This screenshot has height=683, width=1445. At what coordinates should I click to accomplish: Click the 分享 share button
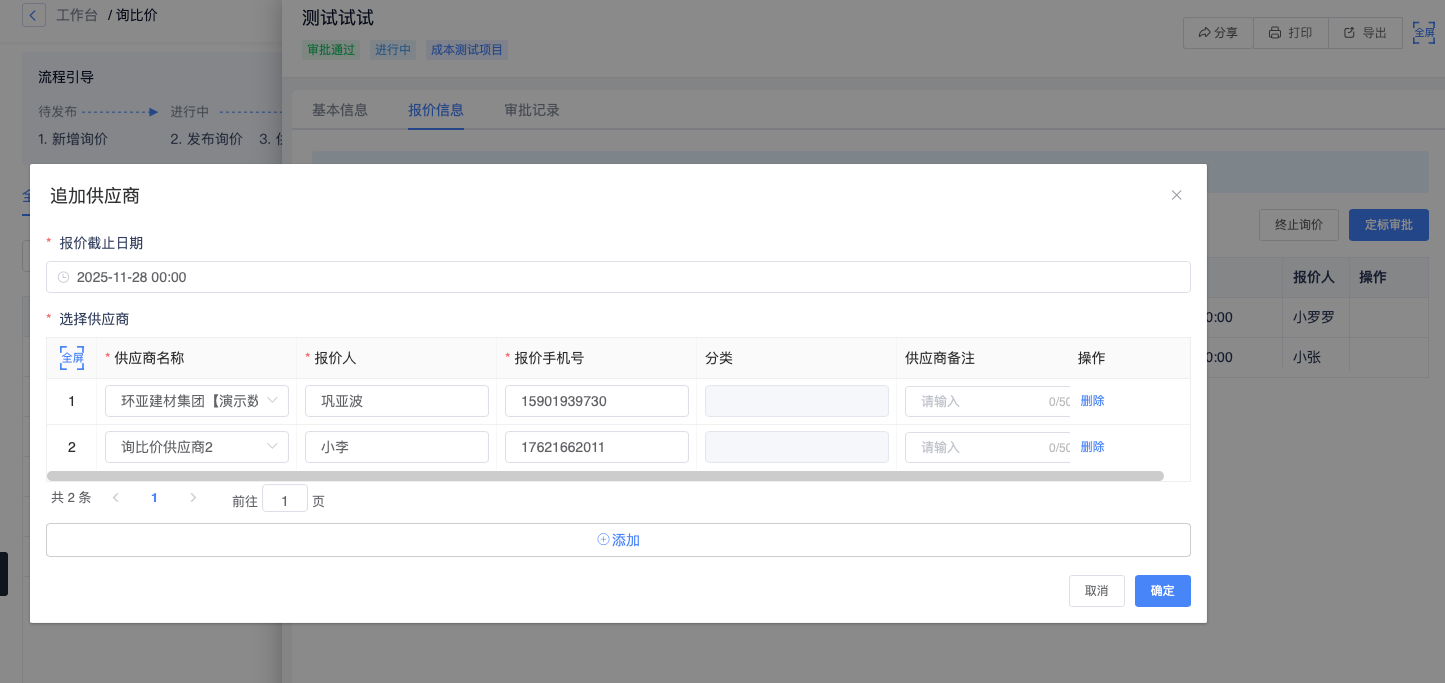(1218, 33)
